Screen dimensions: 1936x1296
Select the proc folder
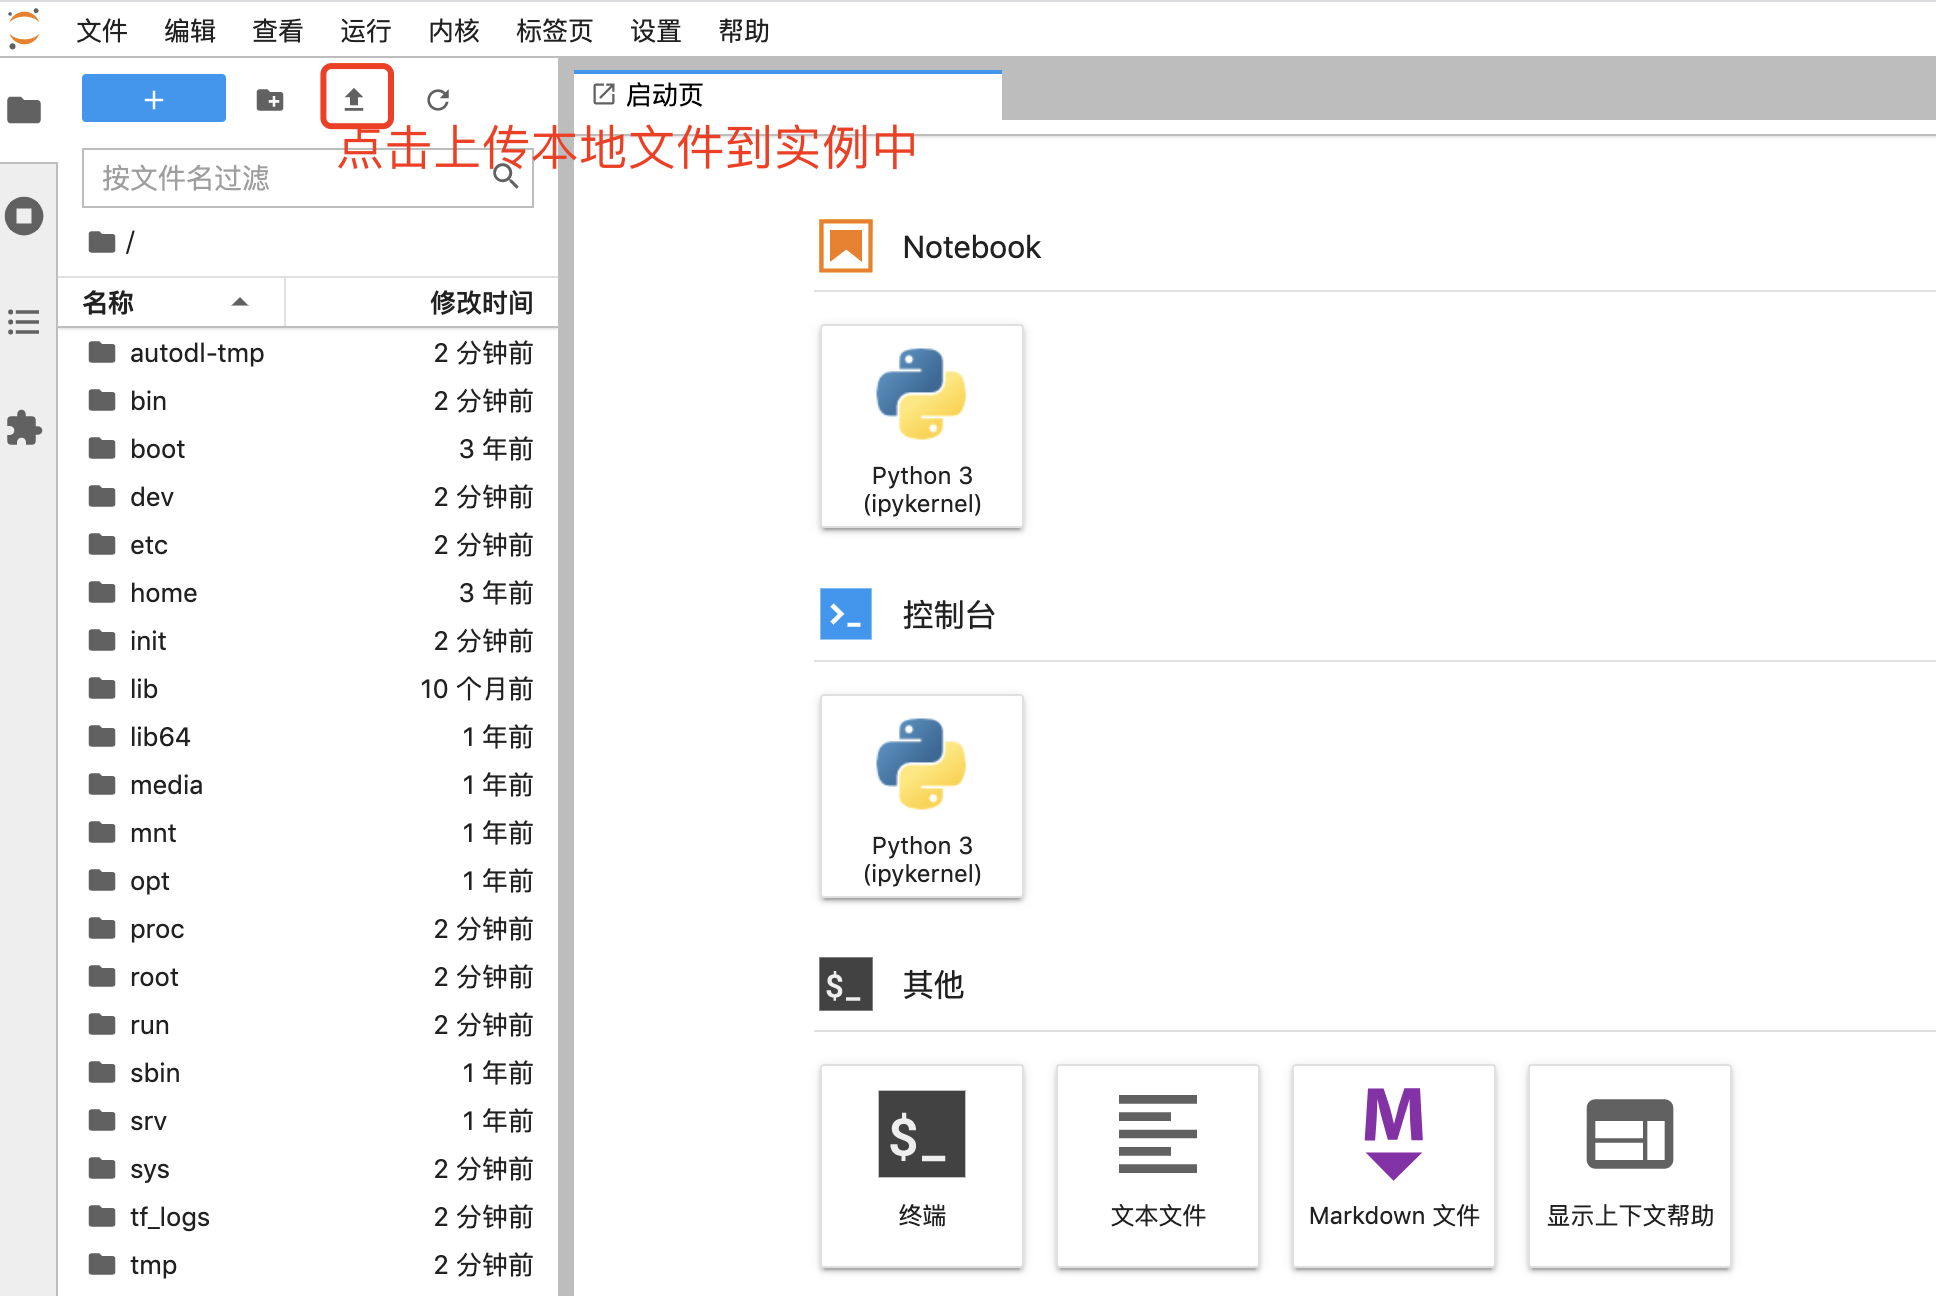(x=308, y=929)
